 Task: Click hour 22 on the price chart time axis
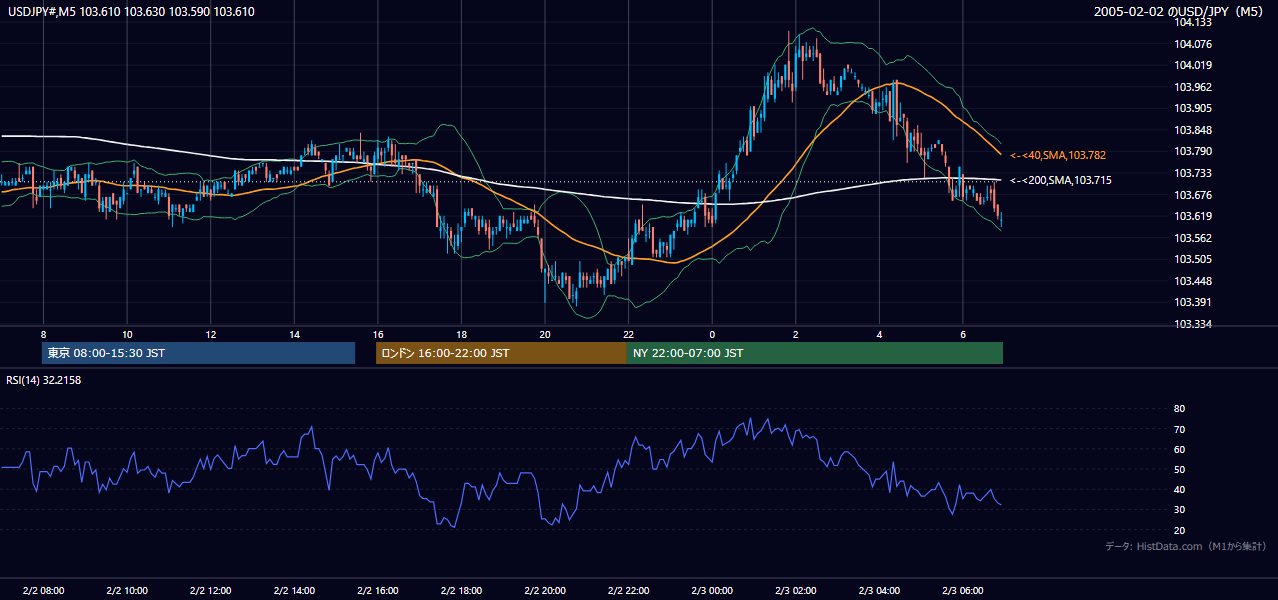coord(628,334)
